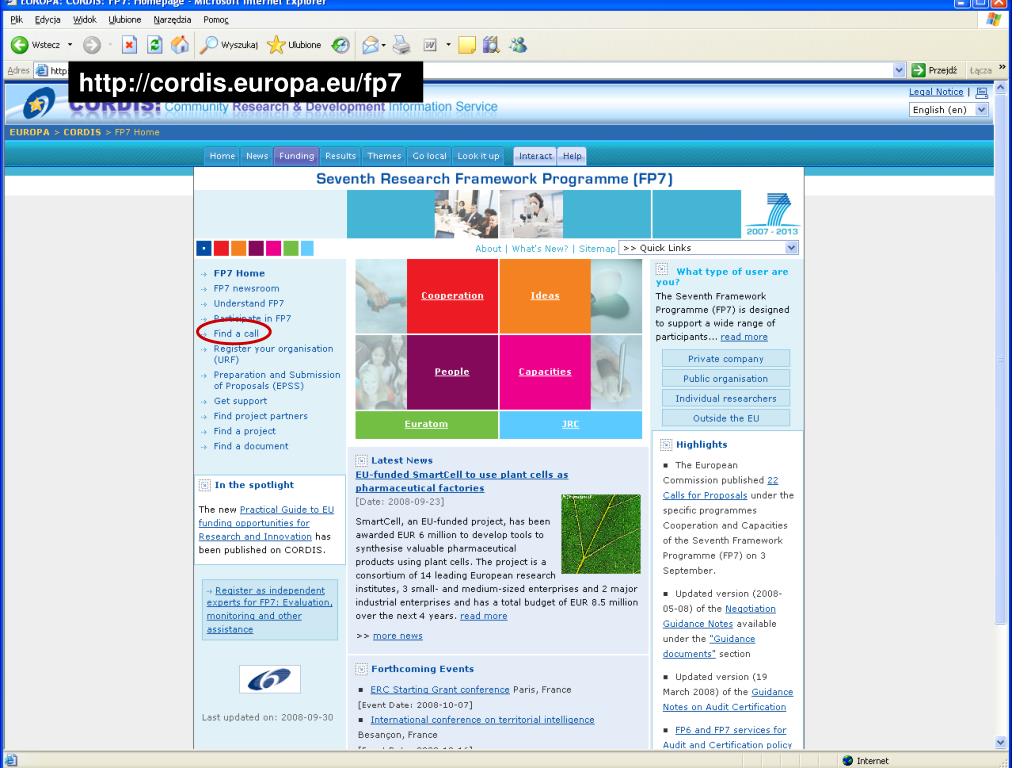Screen dimensions: 1024x768
Task: Click the Ulubione star icon
Action: coord(276,44)
